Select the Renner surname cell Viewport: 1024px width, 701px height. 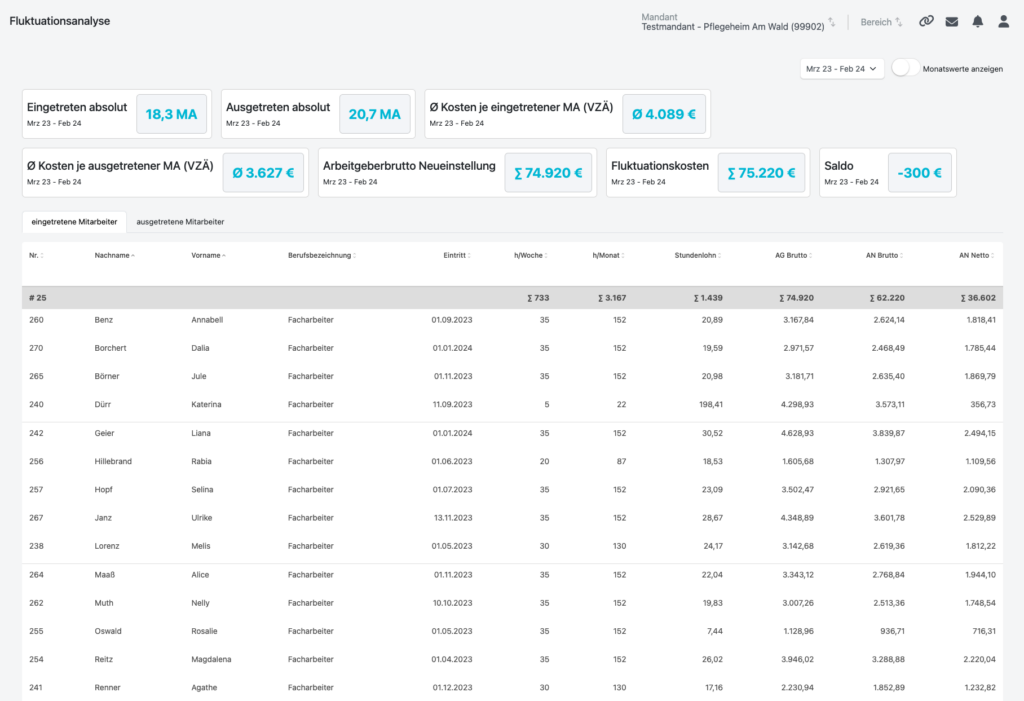(x=108, y=687)
